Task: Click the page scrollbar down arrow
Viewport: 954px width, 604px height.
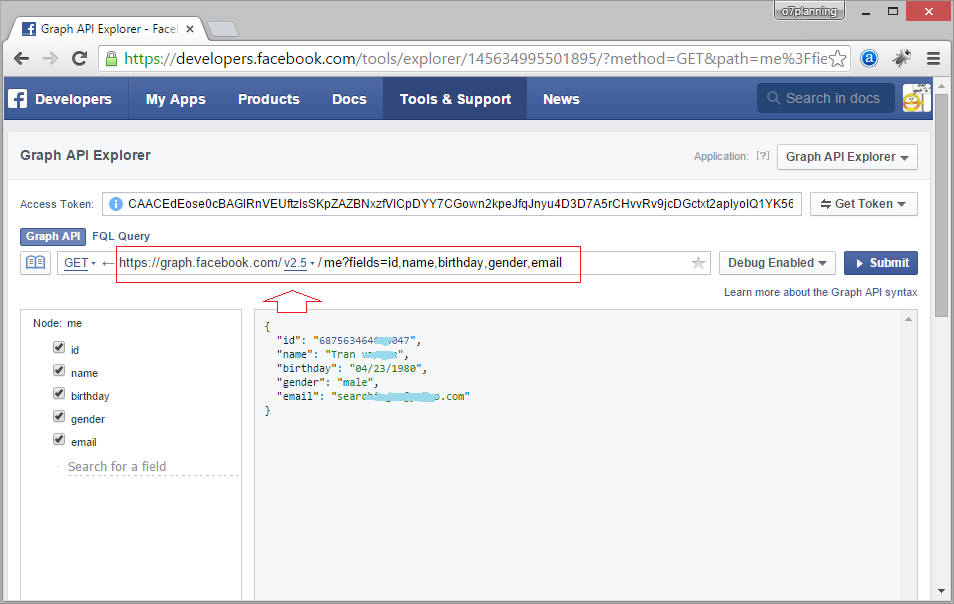Action: pos(941,591)
